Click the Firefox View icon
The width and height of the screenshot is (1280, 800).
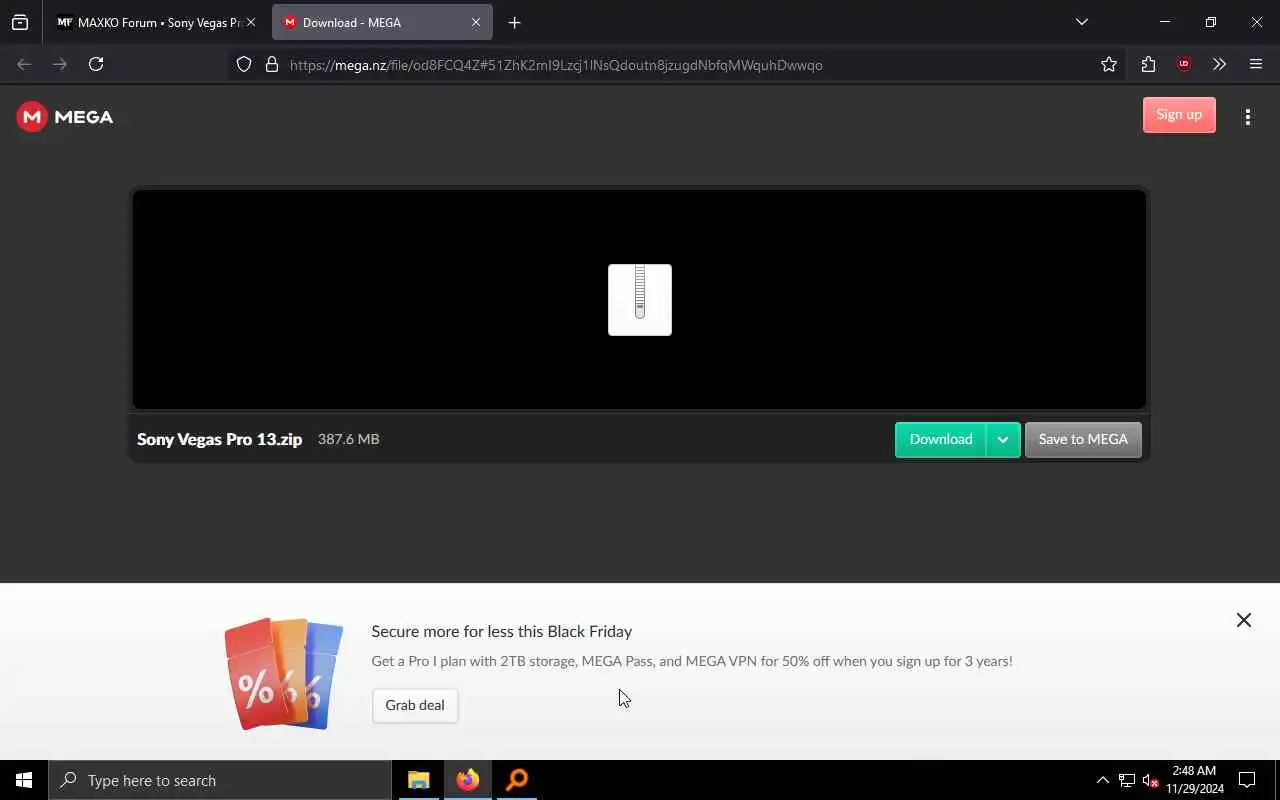(20, 22)
